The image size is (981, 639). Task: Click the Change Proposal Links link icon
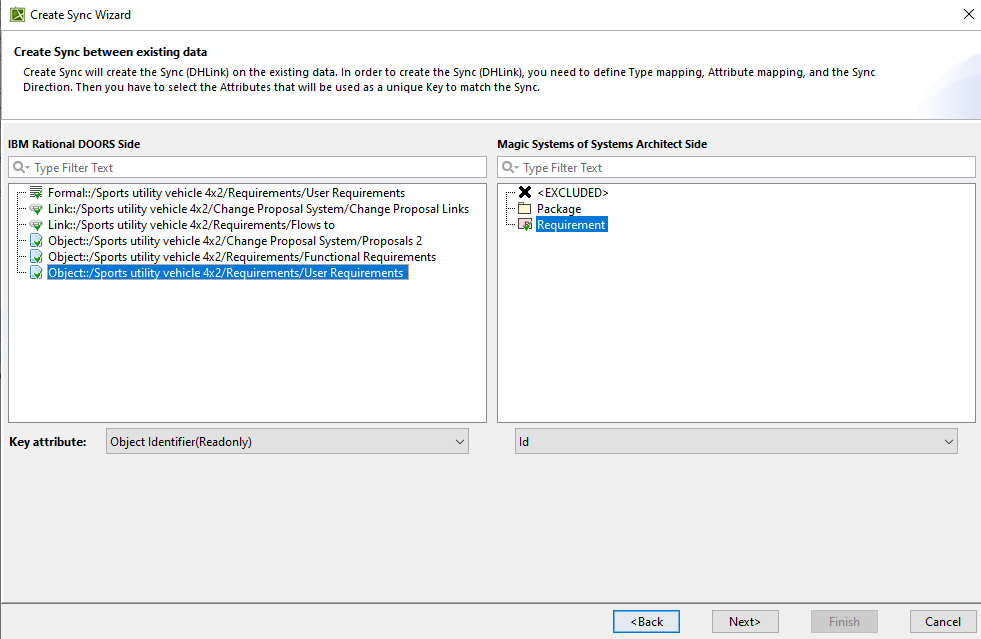pos(36,209)
